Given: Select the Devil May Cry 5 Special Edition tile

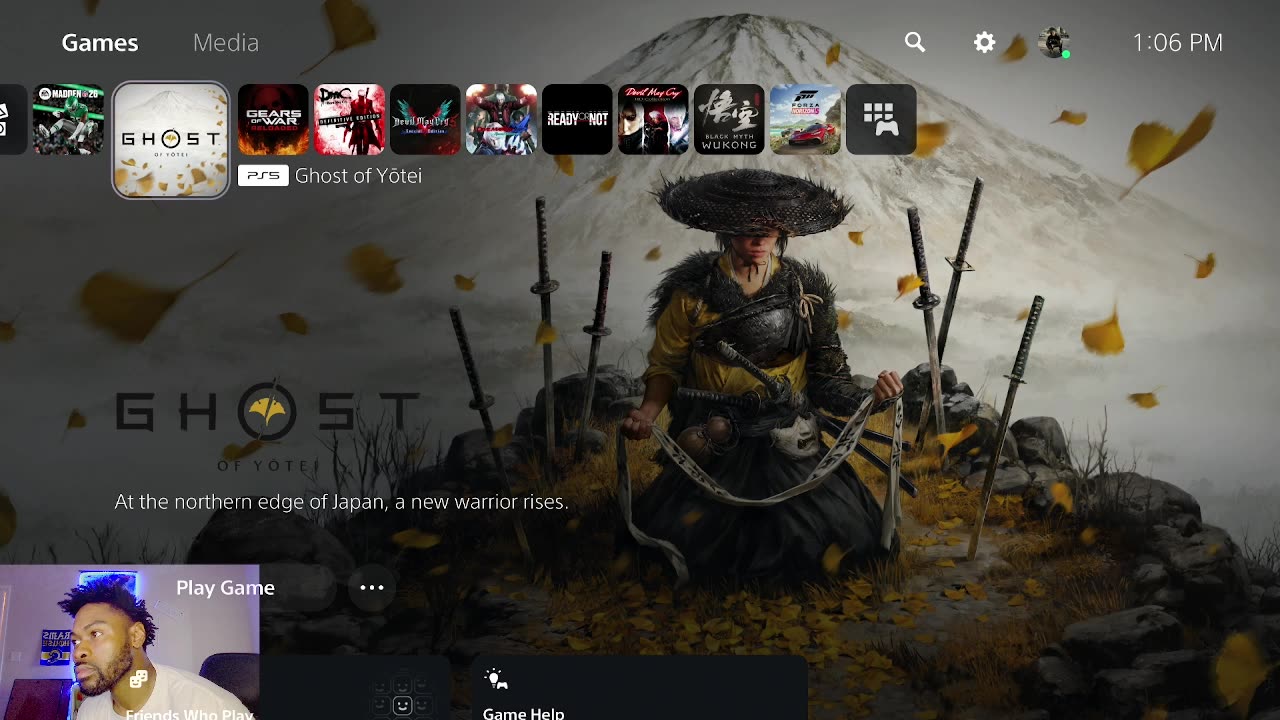Looking at the screenshot, I should (x=426, y=120).
